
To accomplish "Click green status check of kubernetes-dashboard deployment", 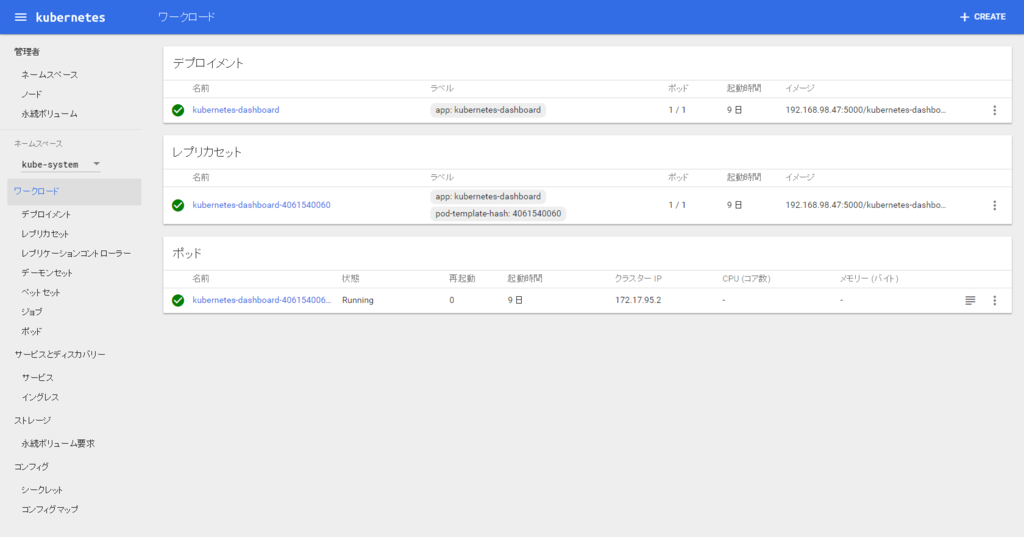I will 178,110.
